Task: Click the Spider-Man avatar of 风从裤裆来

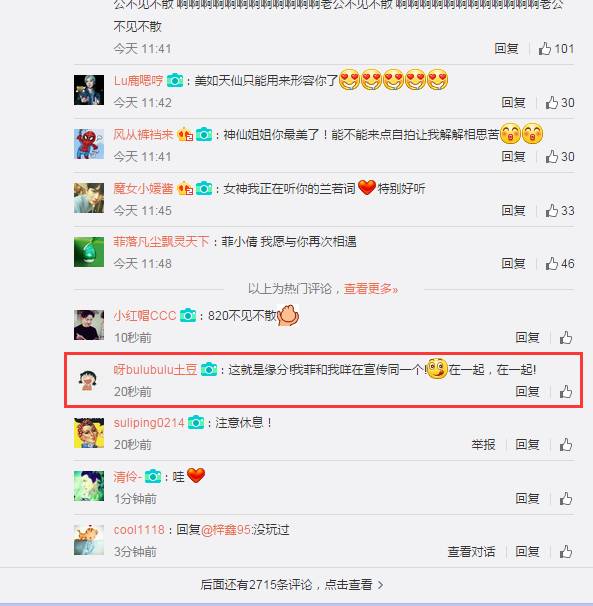Action: pyautogui.click(x=89, y=144)
